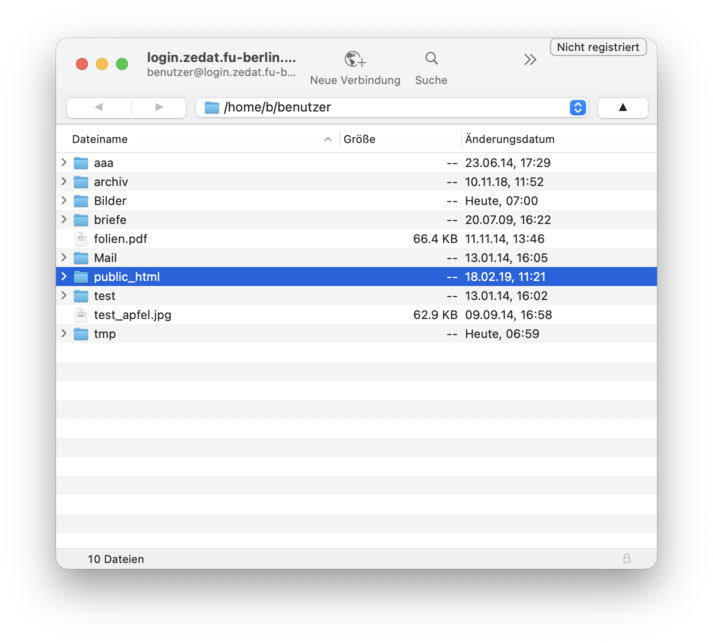Expand the aaa folder
713x643 pixels.
pyautogui.click(x=64, y=163)
